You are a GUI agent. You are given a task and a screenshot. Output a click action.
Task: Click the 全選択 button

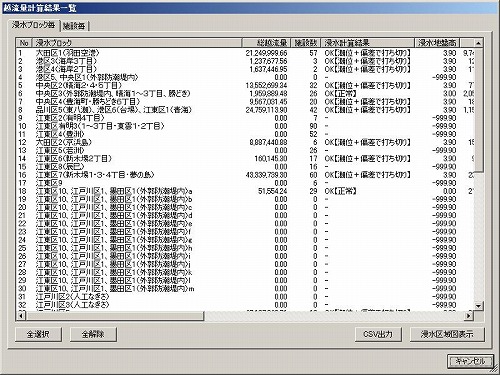click(x=38, y=334)
